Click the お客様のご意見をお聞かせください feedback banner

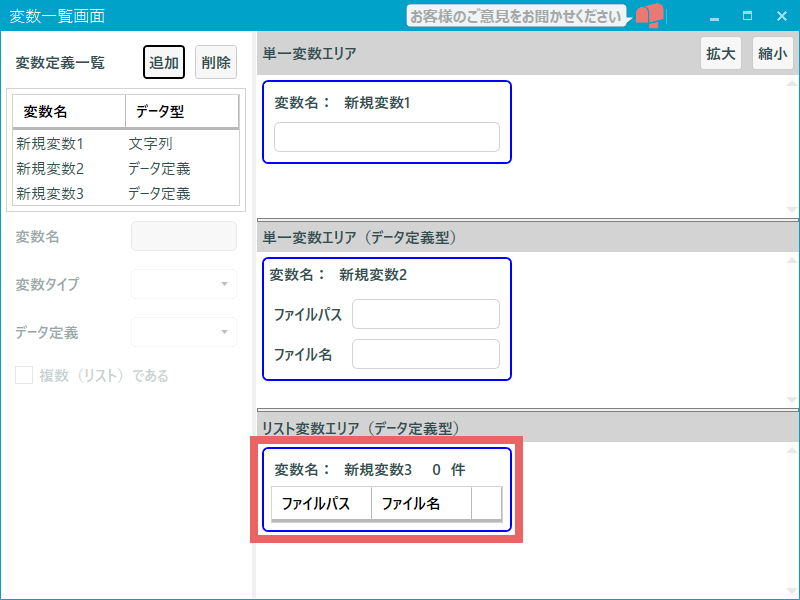click(516, 16)
